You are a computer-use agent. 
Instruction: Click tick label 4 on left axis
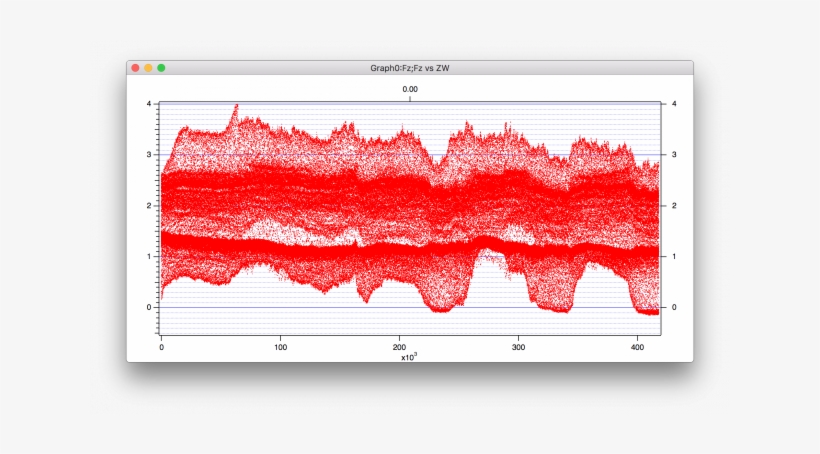149,104
